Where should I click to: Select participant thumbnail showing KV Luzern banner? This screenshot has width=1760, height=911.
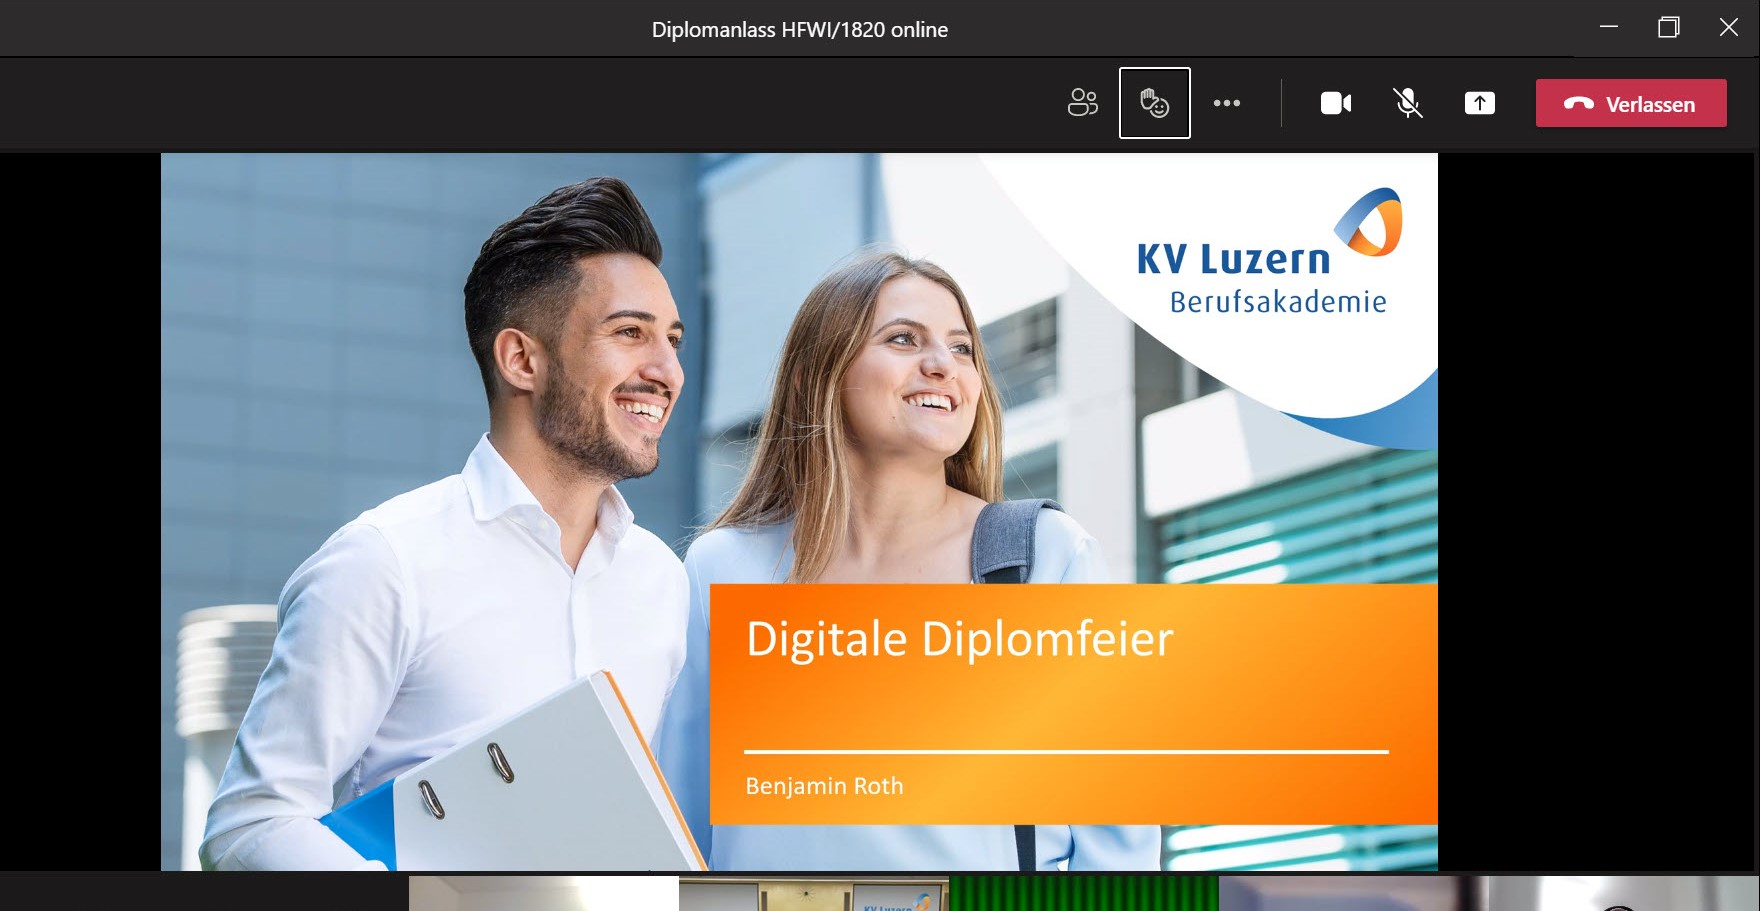coord(814,894)
